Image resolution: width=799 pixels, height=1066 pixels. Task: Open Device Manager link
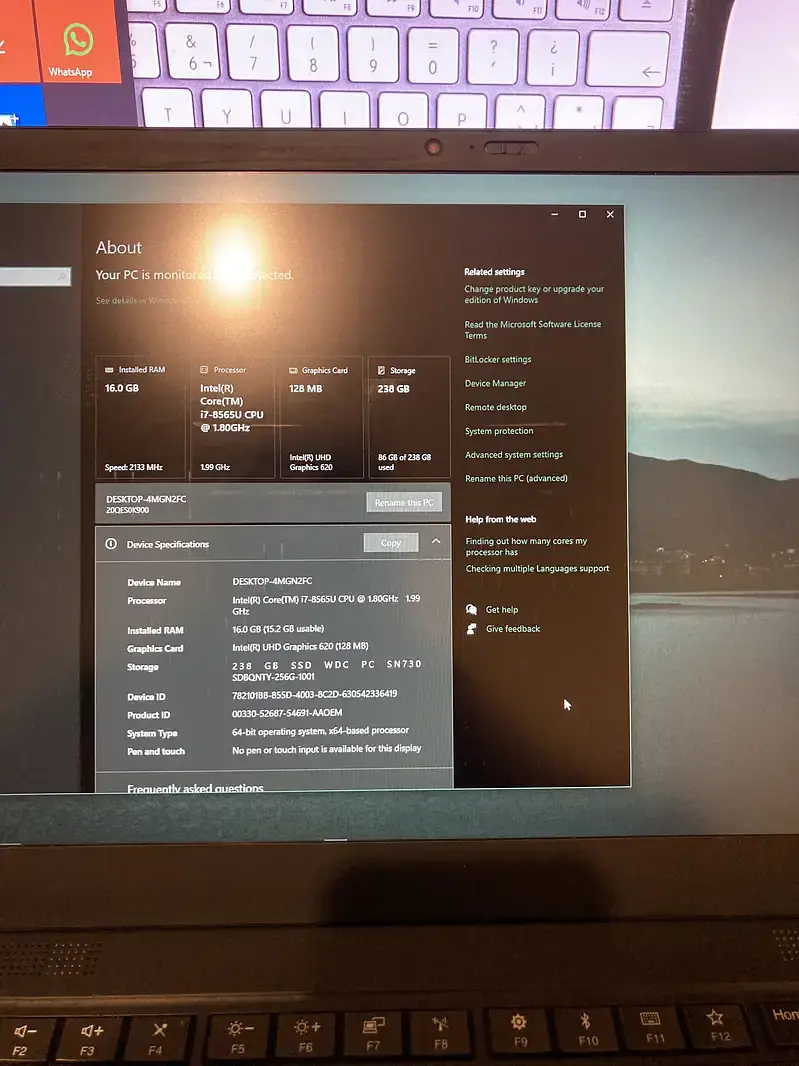click(x=495, y=384)
